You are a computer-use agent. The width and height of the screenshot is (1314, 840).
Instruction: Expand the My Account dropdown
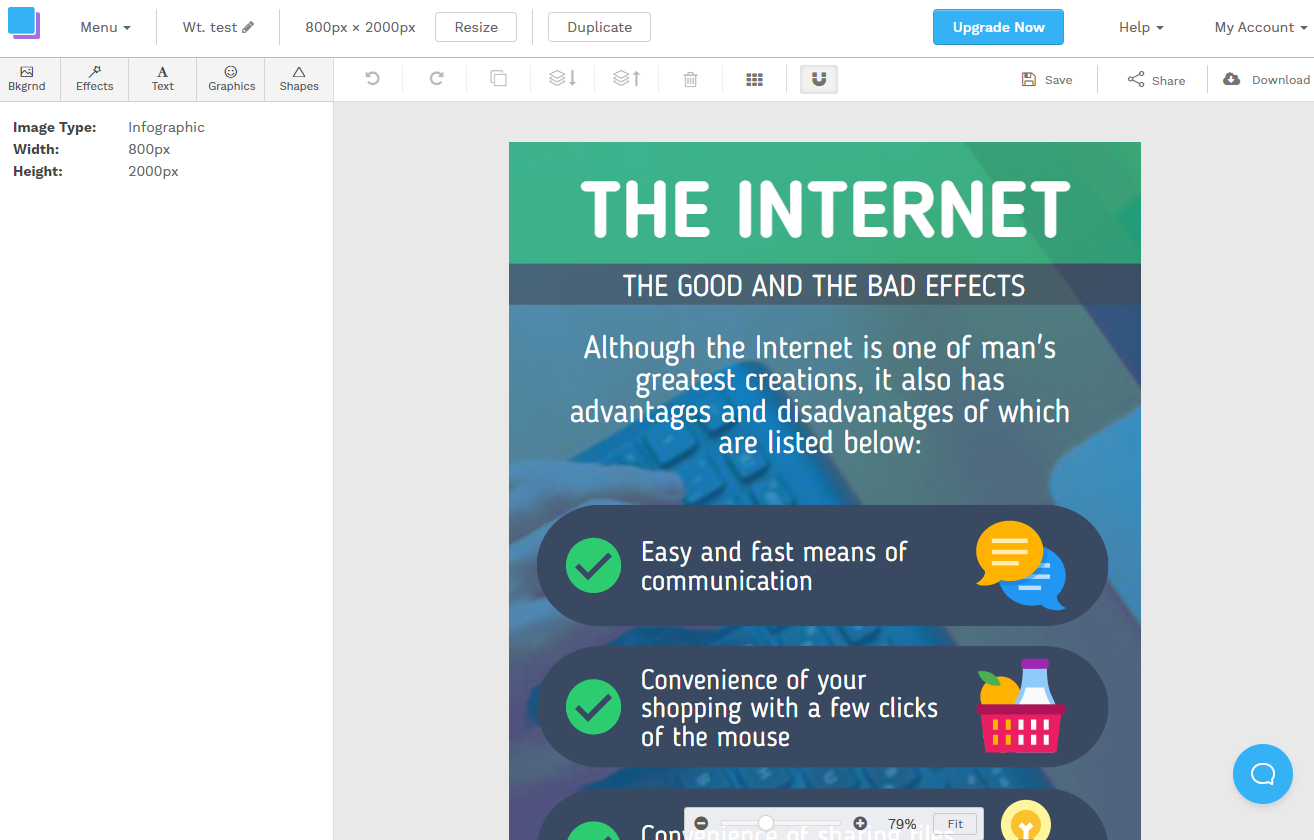1260,27
